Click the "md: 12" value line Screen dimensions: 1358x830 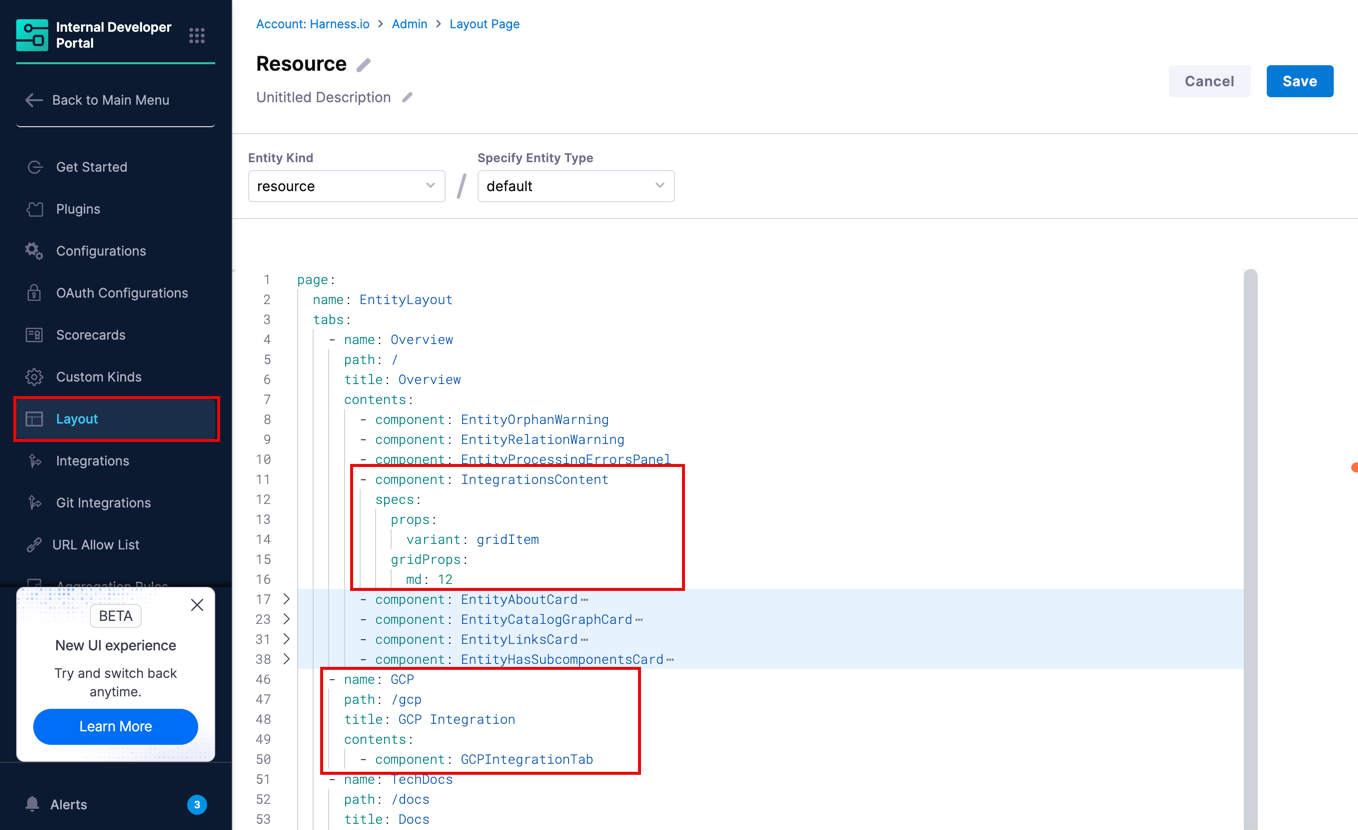[x=429, y=580]
